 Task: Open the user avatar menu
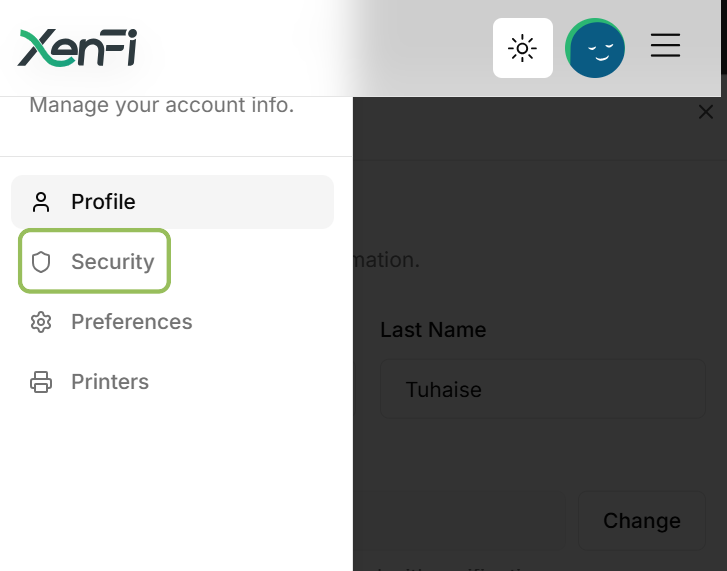pos(595,48)
